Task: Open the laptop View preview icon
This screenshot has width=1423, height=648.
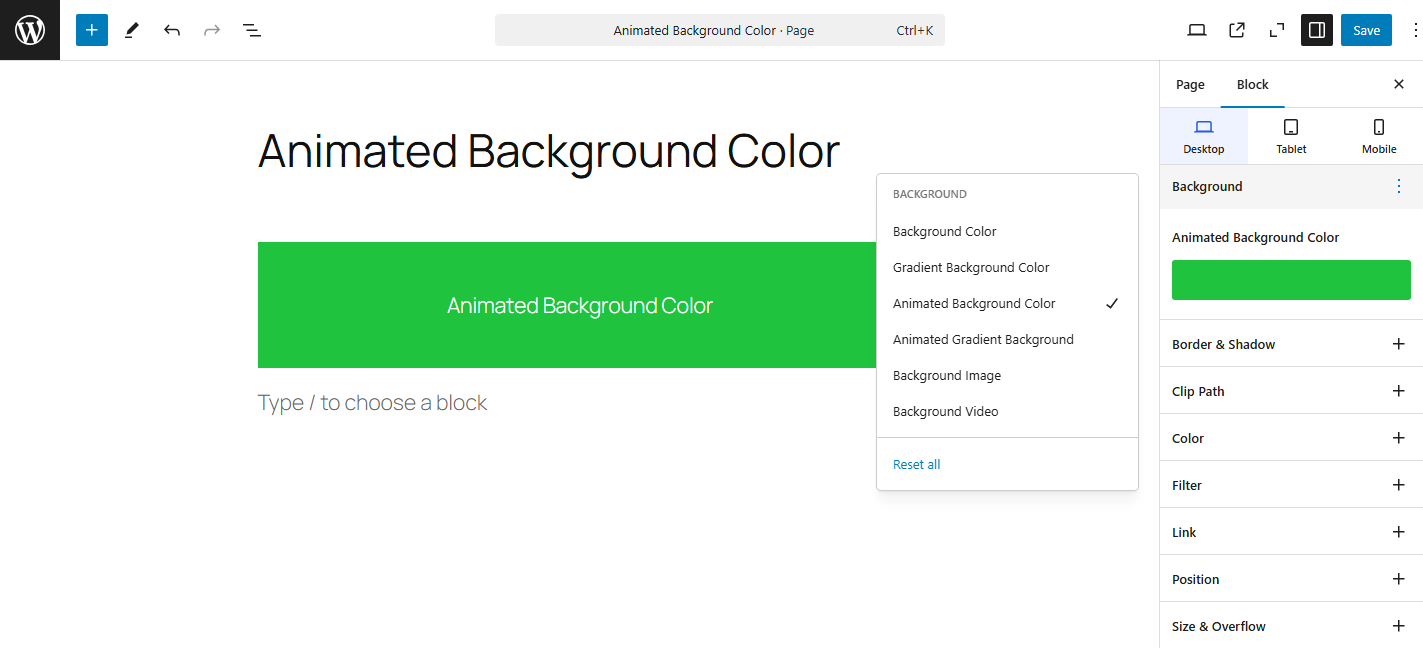Action: pyautogui.click(x=1197, y=30)
